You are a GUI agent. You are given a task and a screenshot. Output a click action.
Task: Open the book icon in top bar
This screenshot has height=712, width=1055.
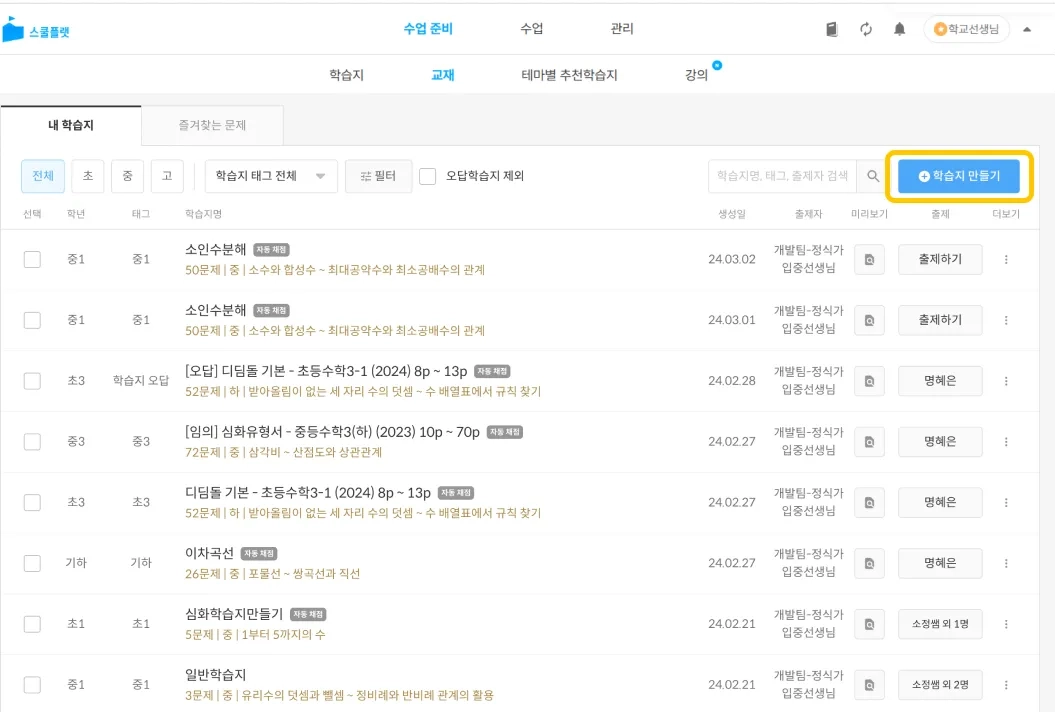pos(832,29)
